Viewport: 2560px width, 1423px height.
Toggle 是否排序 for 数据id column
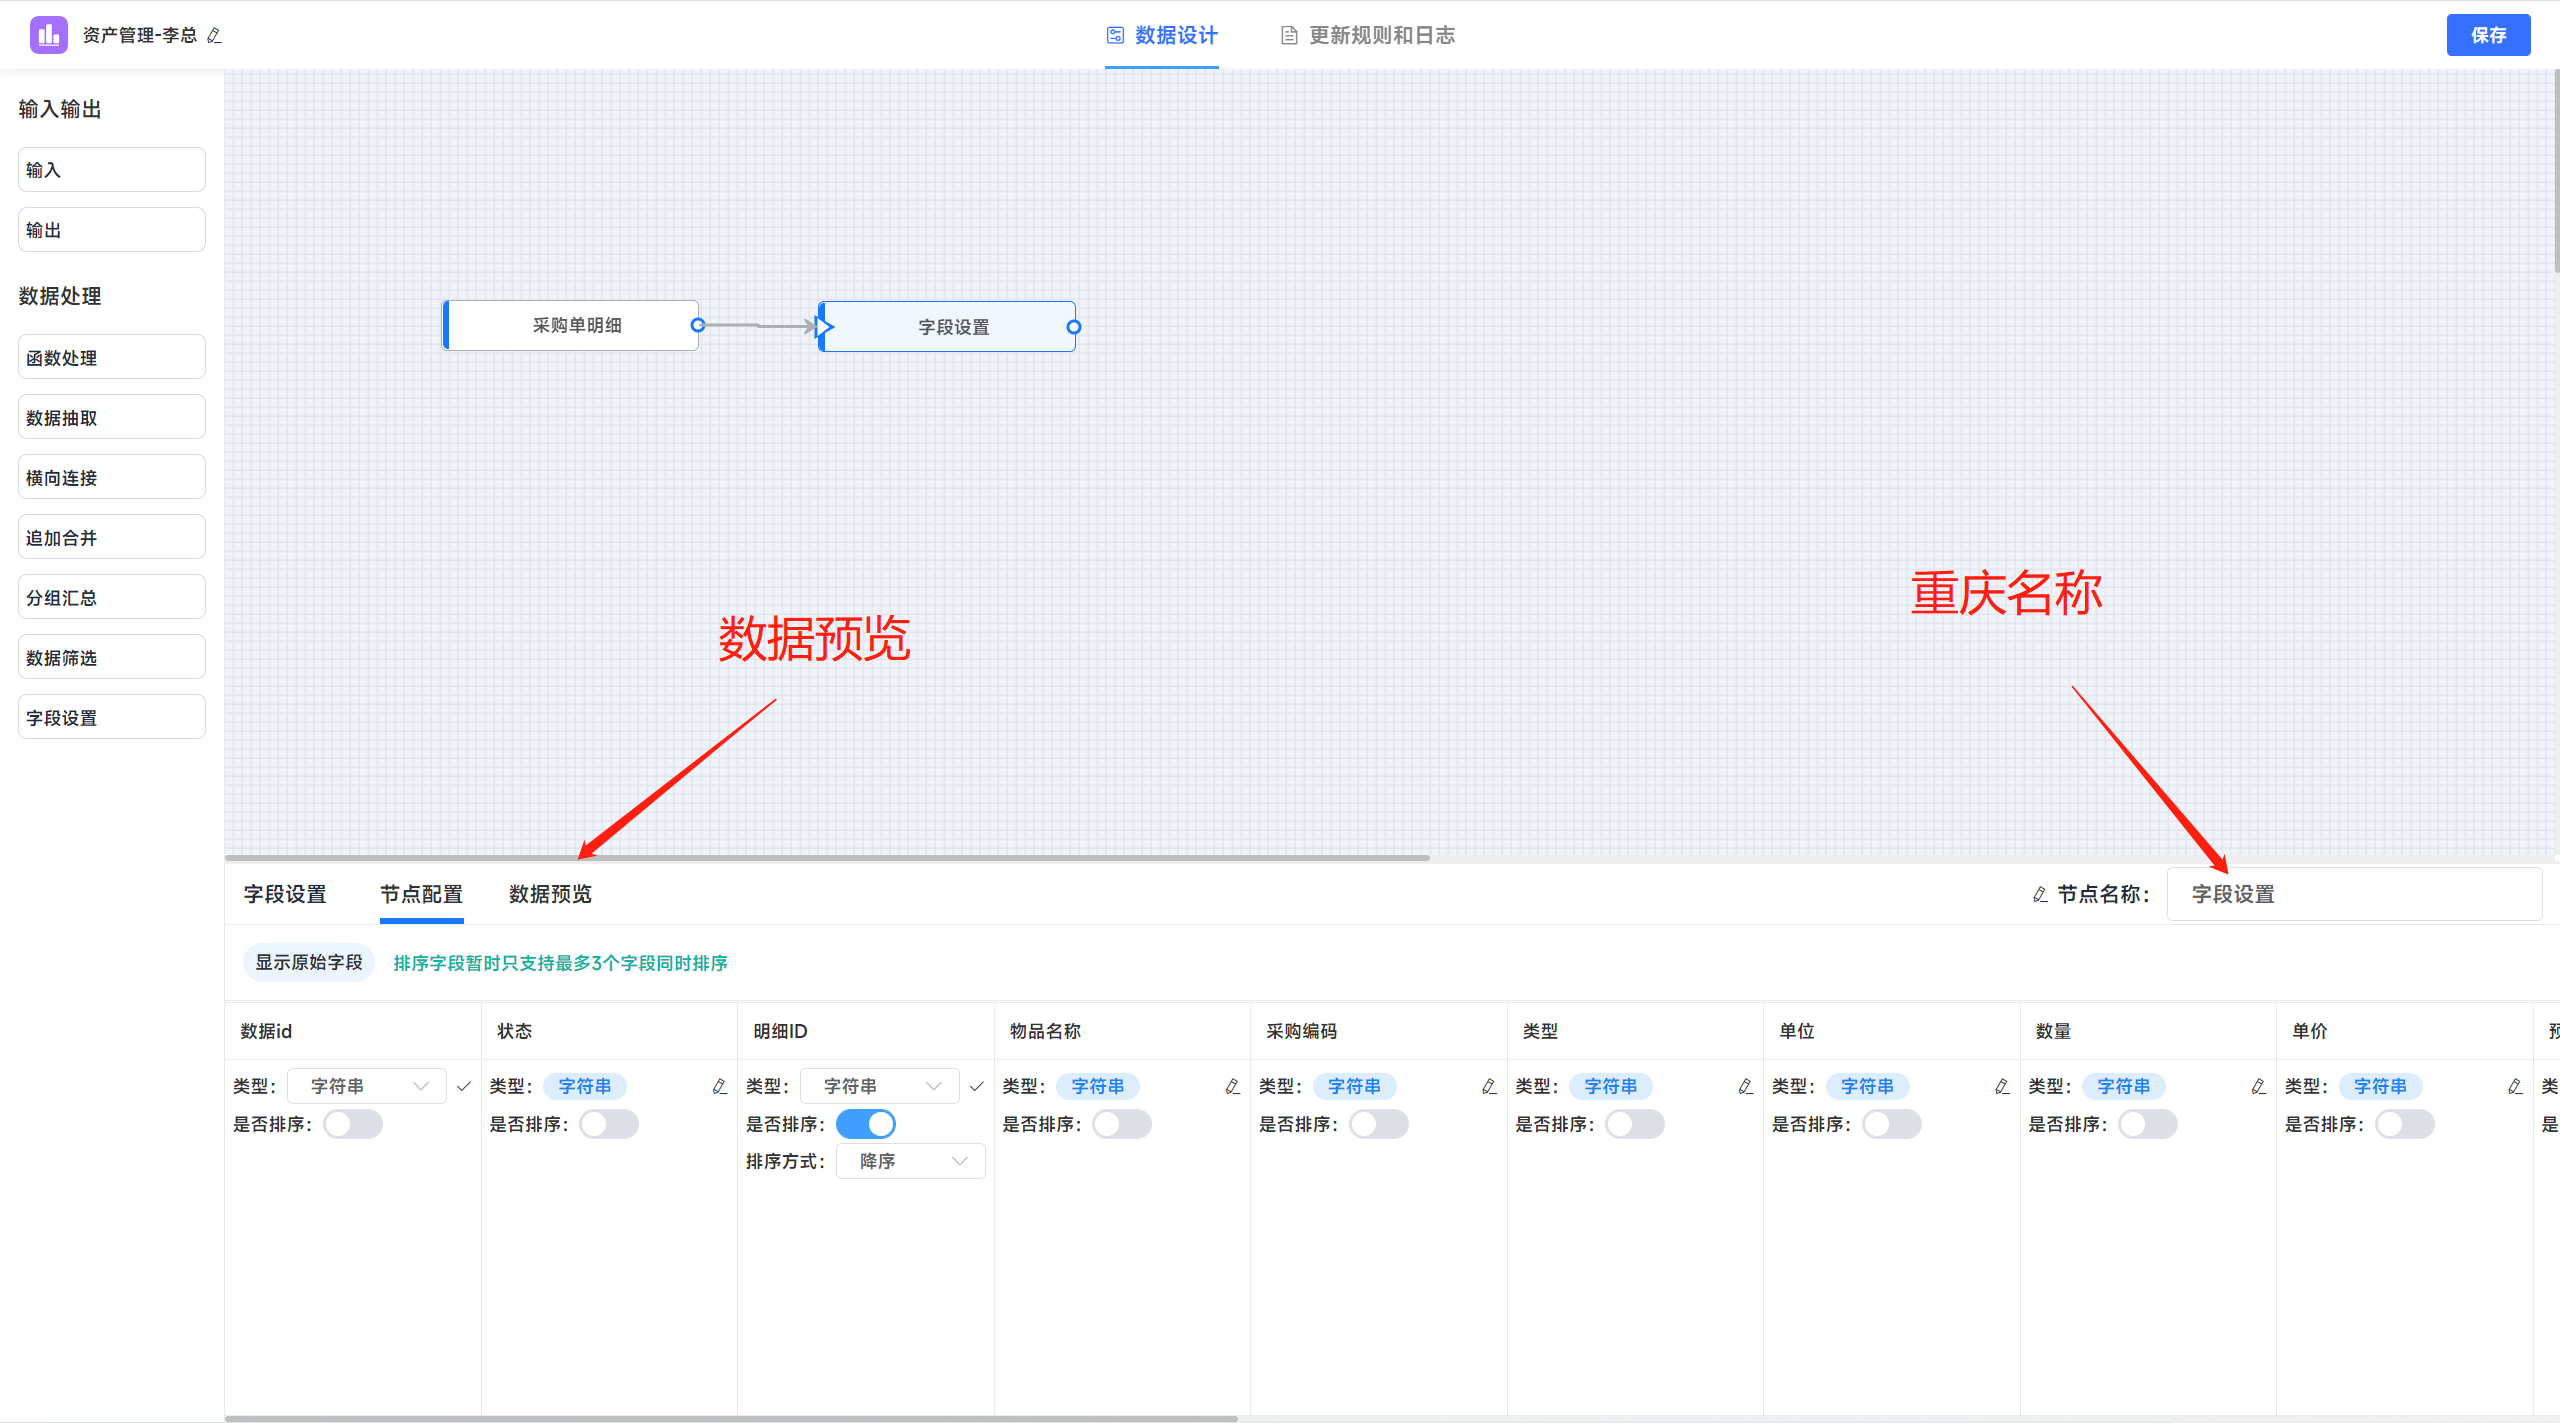click(353, 1124)
